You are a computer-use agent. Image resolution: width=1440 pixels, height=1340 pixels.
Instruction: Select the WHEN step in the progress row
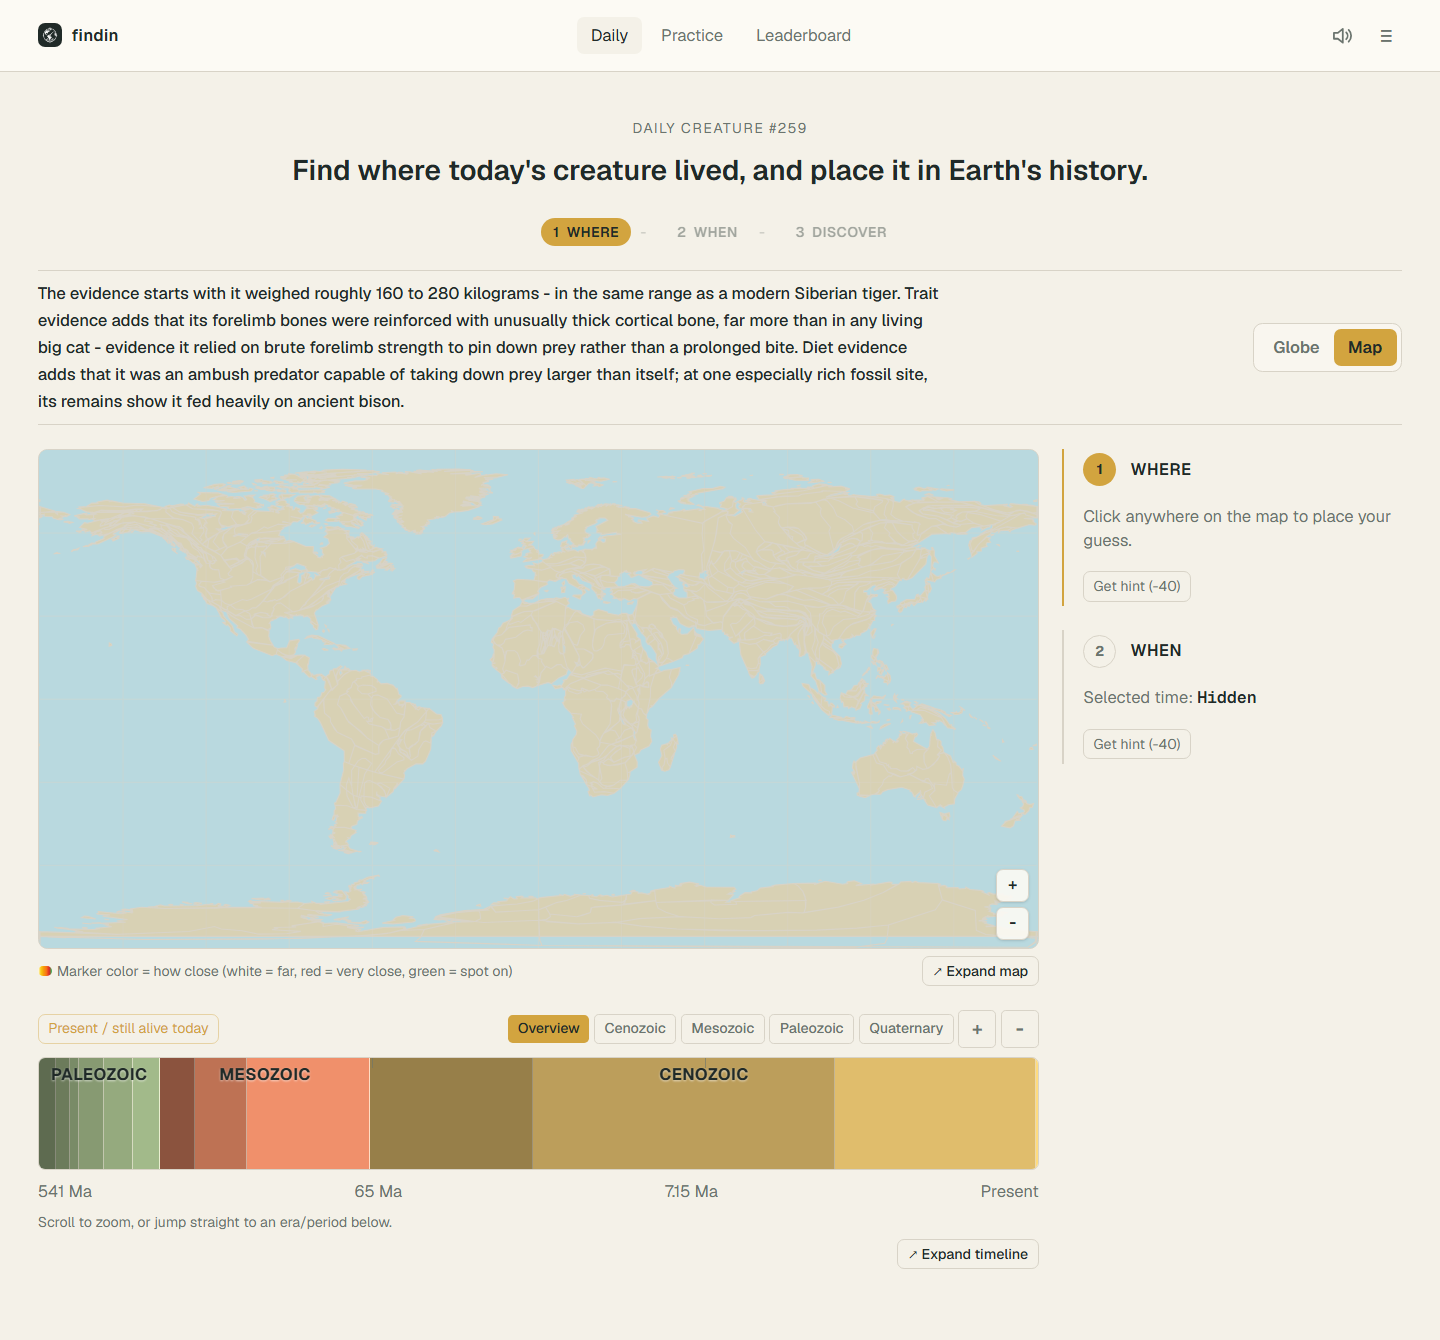point(707,232)
